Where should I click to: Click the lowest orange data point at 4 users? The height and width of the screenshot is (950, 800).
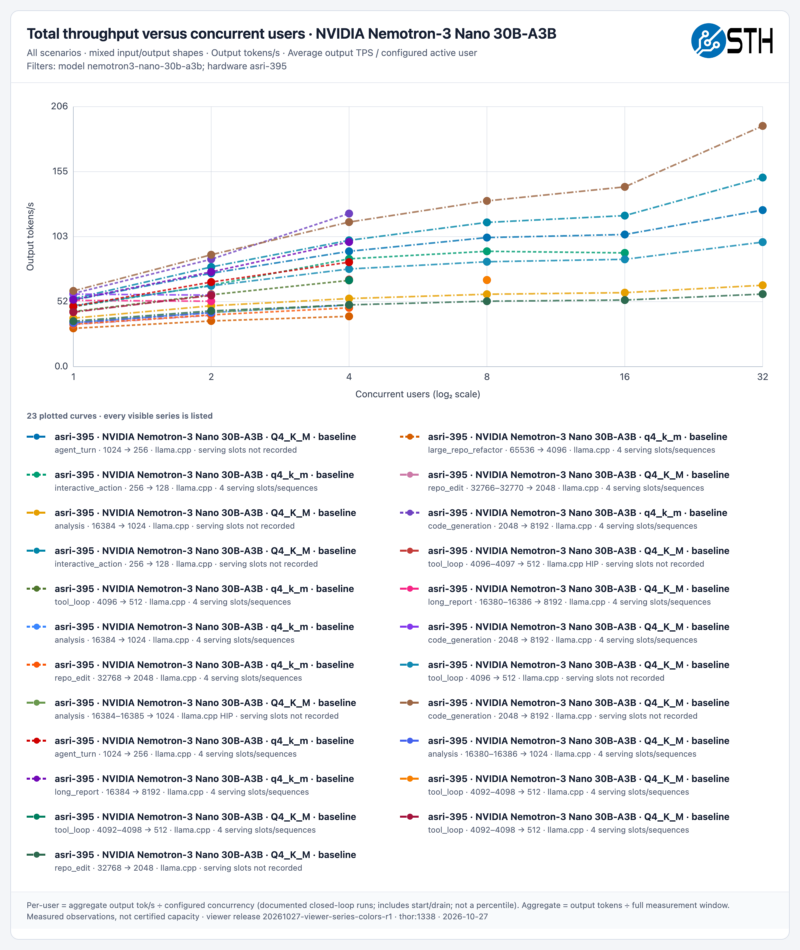pyautogui.click(x=349, y=316)
